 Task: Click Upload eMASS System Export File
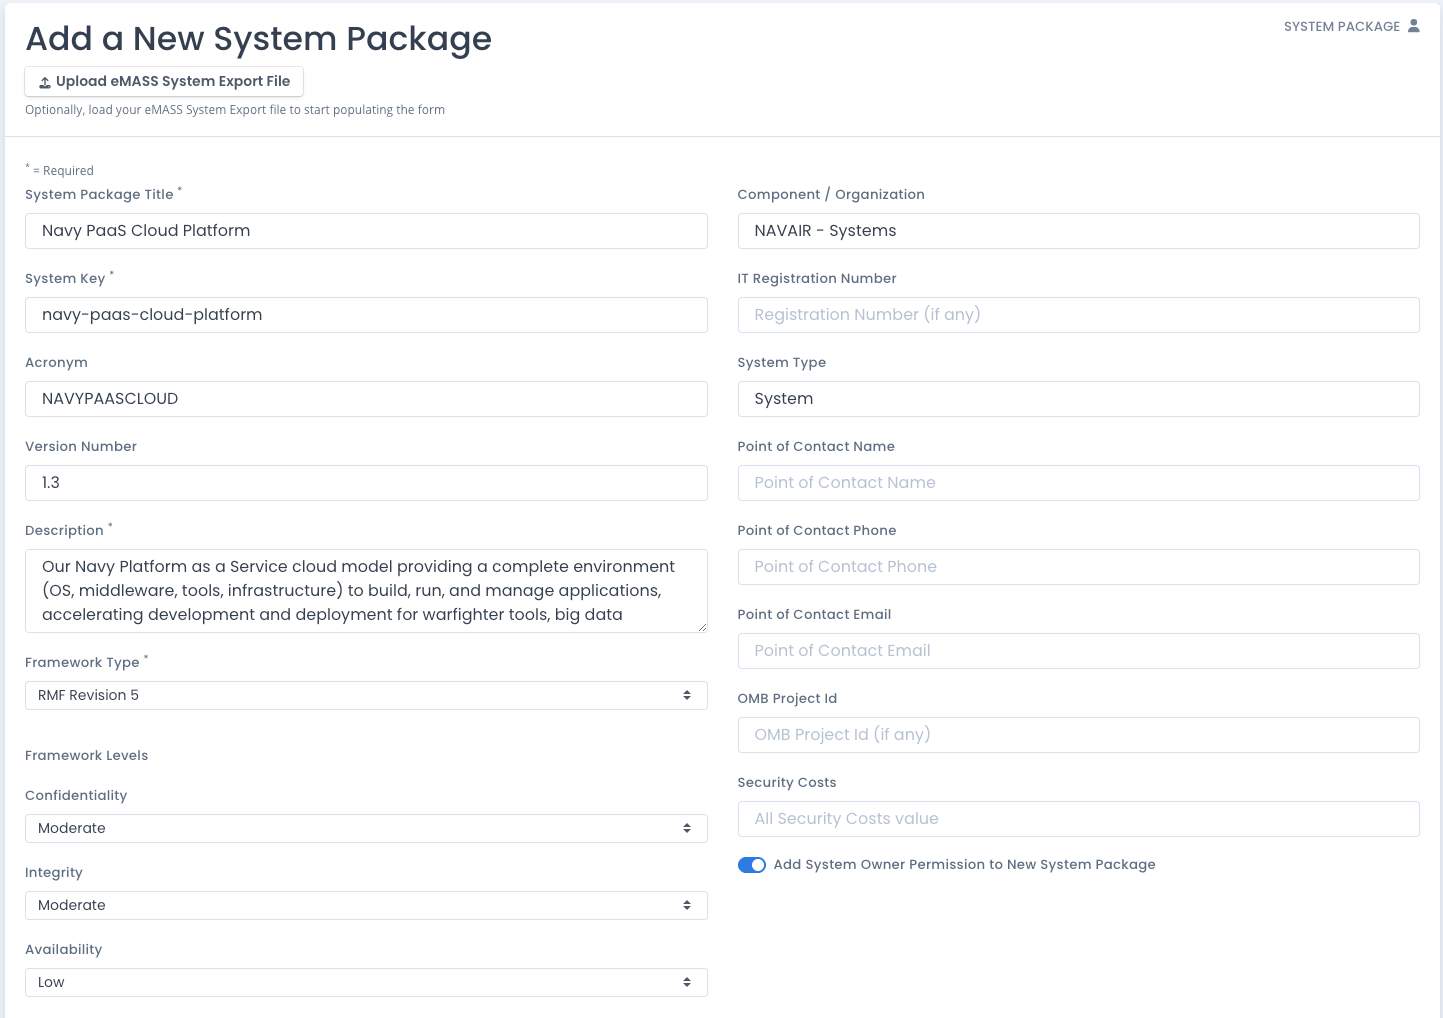tap(163, 81)
